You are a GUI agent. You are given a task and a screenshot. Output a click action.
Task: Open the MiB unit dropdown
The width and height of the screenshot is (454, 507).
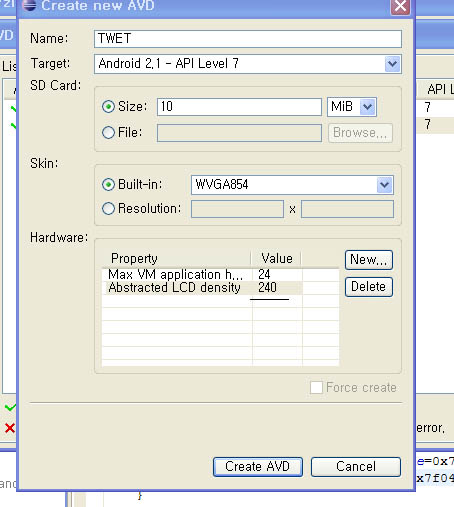(352, 107)
